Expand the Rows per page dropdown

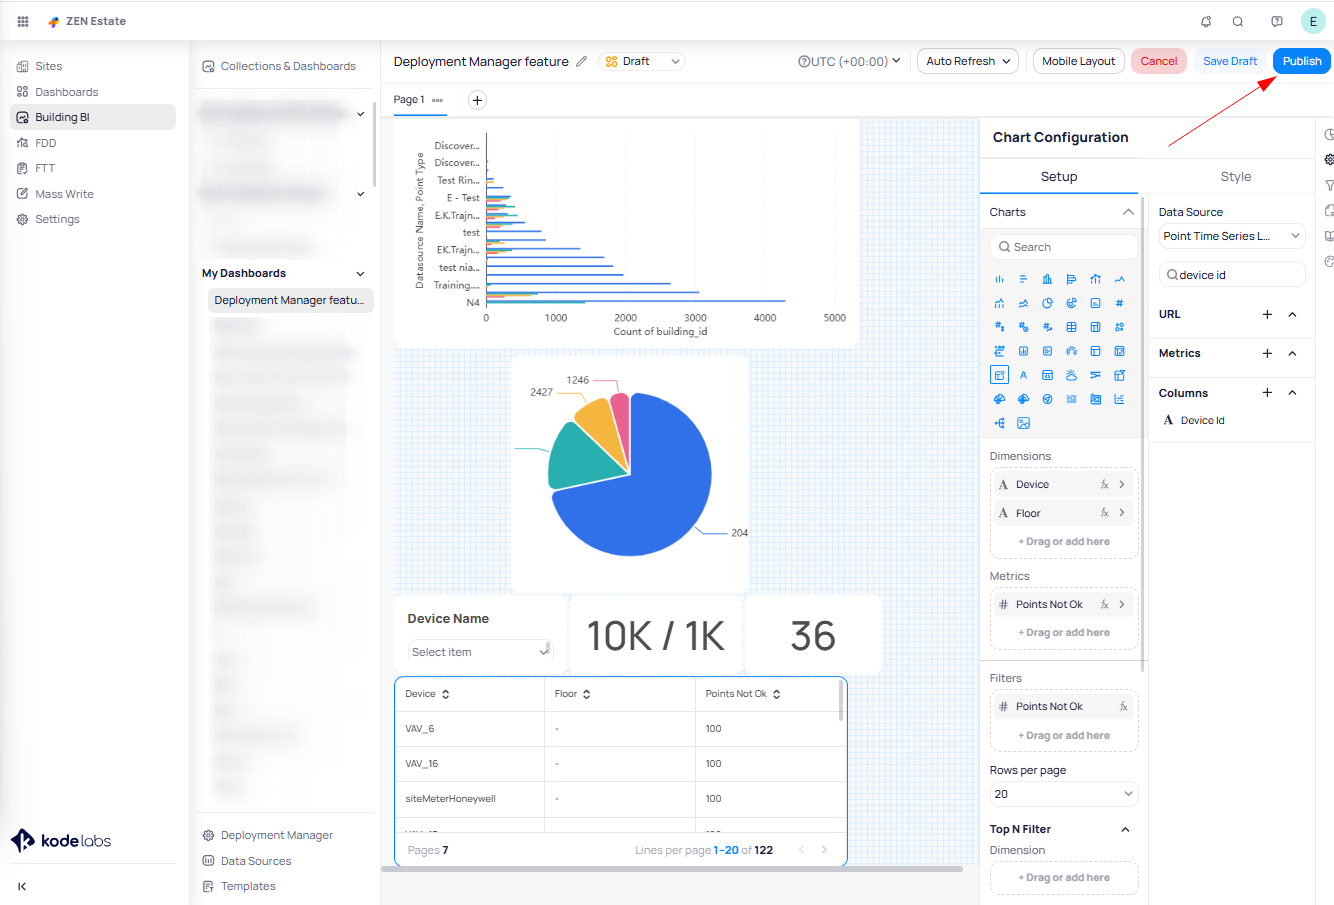[1063, 794]
